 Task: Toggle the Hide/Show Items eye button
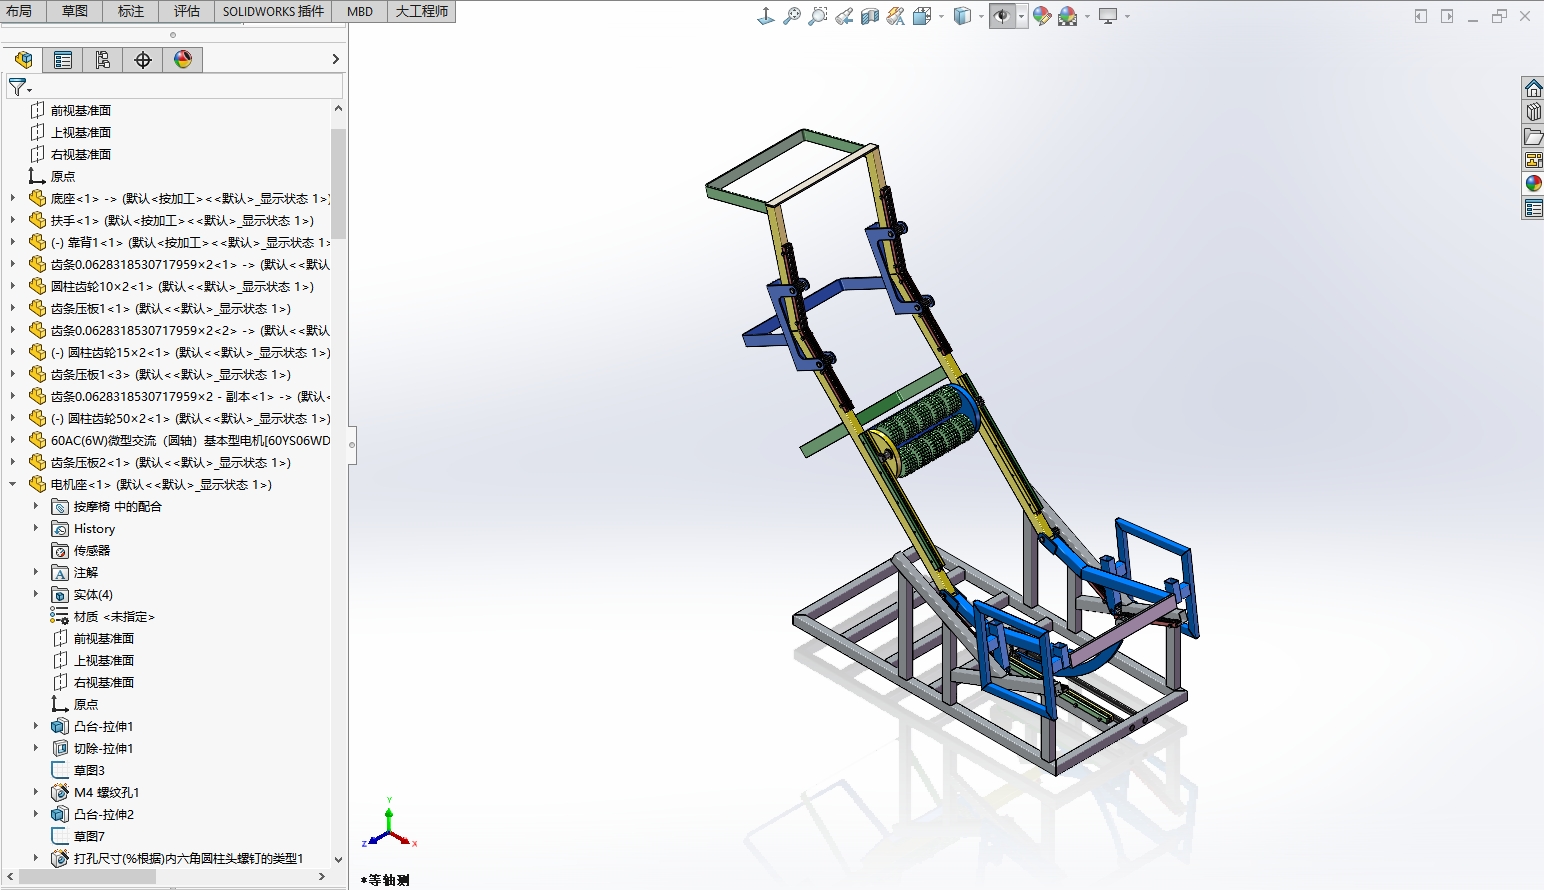(1002, 16)
